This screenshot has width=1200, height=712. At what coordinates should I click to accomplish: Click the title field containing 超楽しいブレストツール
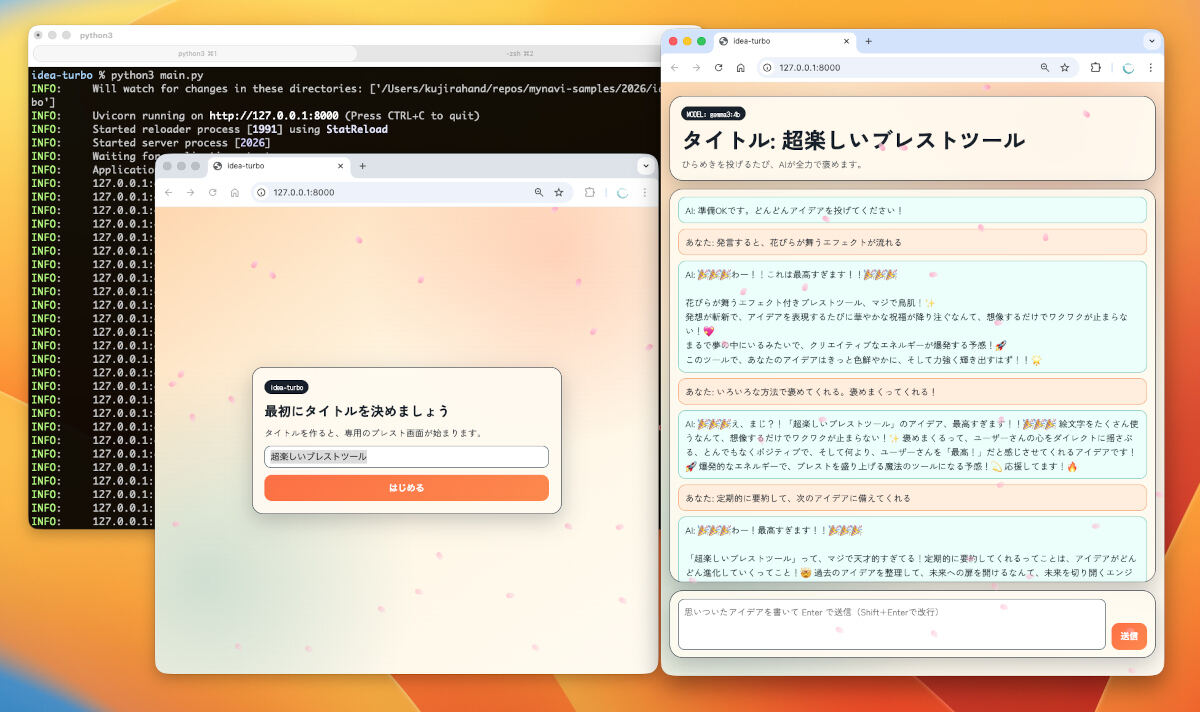406,455
